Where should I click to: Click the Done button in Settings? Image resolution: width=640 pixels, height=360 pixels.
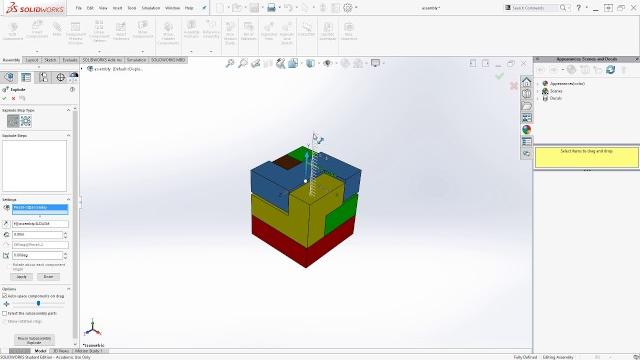coord(48,277)
